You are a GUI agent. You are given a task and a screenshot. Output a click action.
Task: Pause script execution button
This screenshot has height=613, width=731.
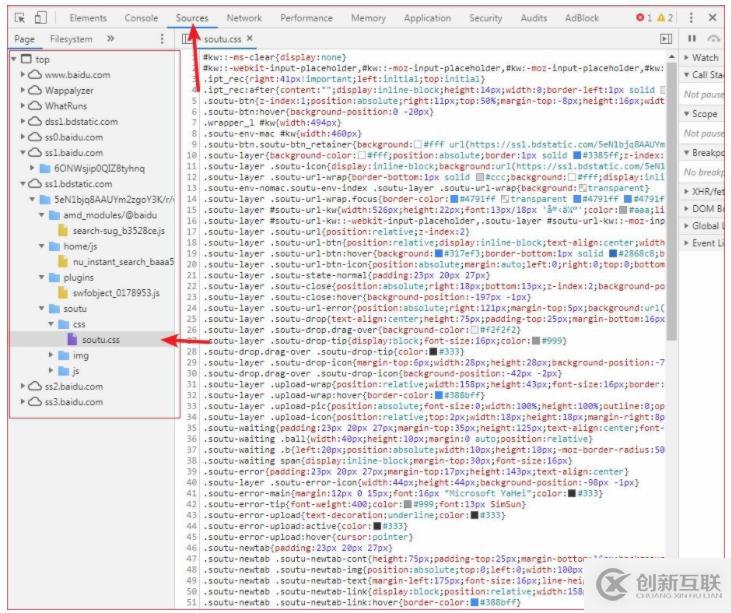[691, 38]
